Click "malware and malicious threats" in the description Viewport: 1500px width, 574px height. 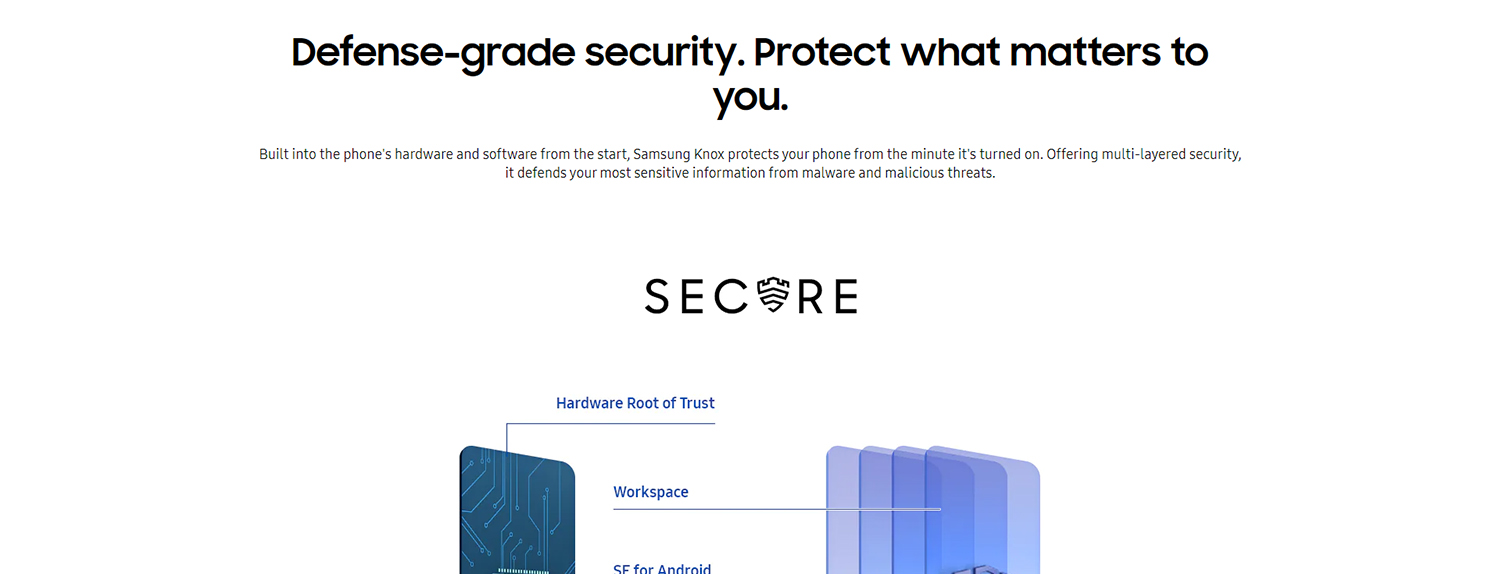(x=899, y=173)
